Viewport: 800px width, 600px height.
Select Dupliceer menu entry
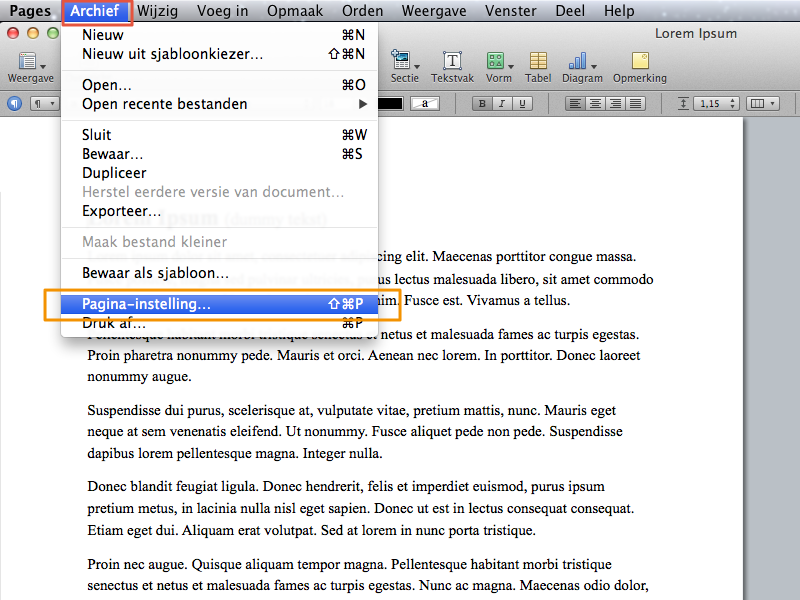pos(219,173)
